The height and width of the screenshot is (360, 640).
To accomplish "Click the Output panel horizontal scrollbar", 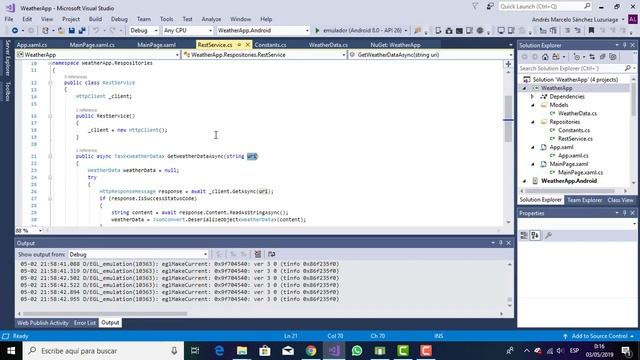I will 105,314.
